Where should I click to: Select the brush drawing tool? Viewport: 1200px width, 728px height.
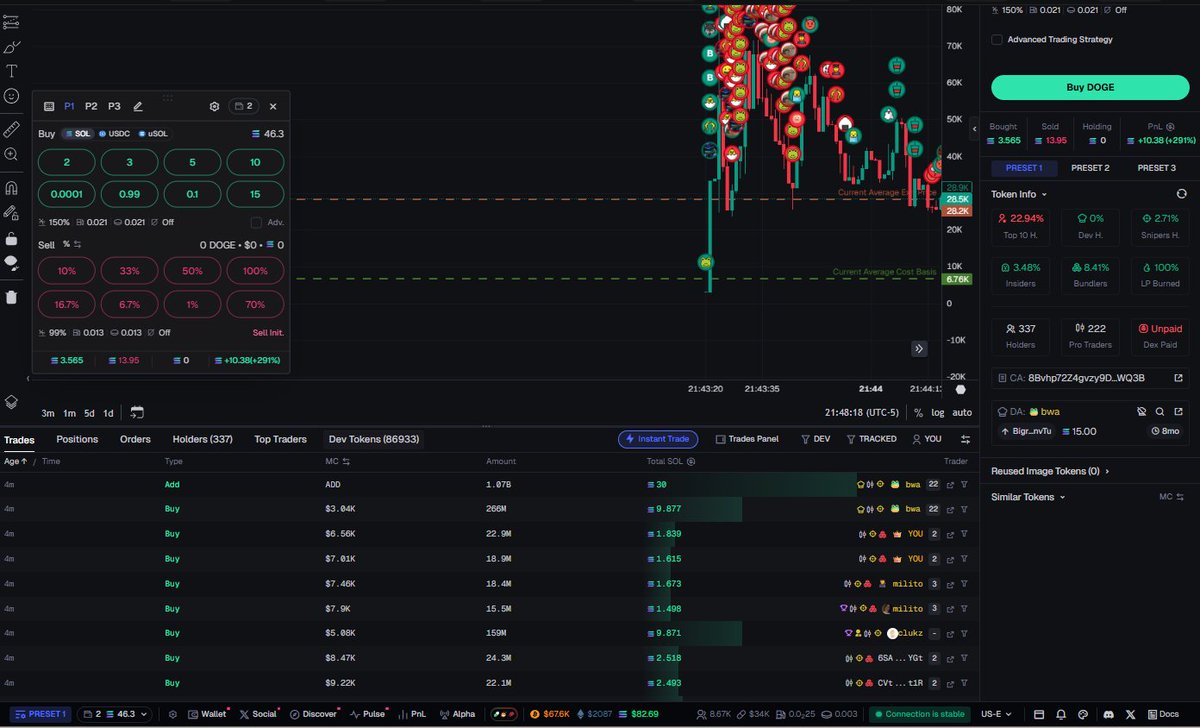12,47
